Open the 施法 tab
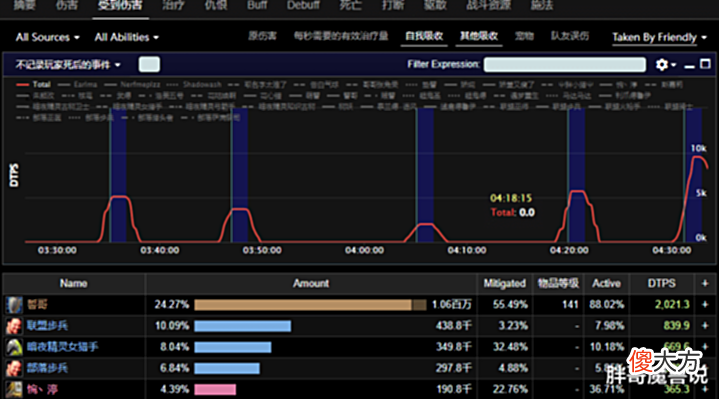Viewport: 719px width, 399px height. tap(542, 6)
